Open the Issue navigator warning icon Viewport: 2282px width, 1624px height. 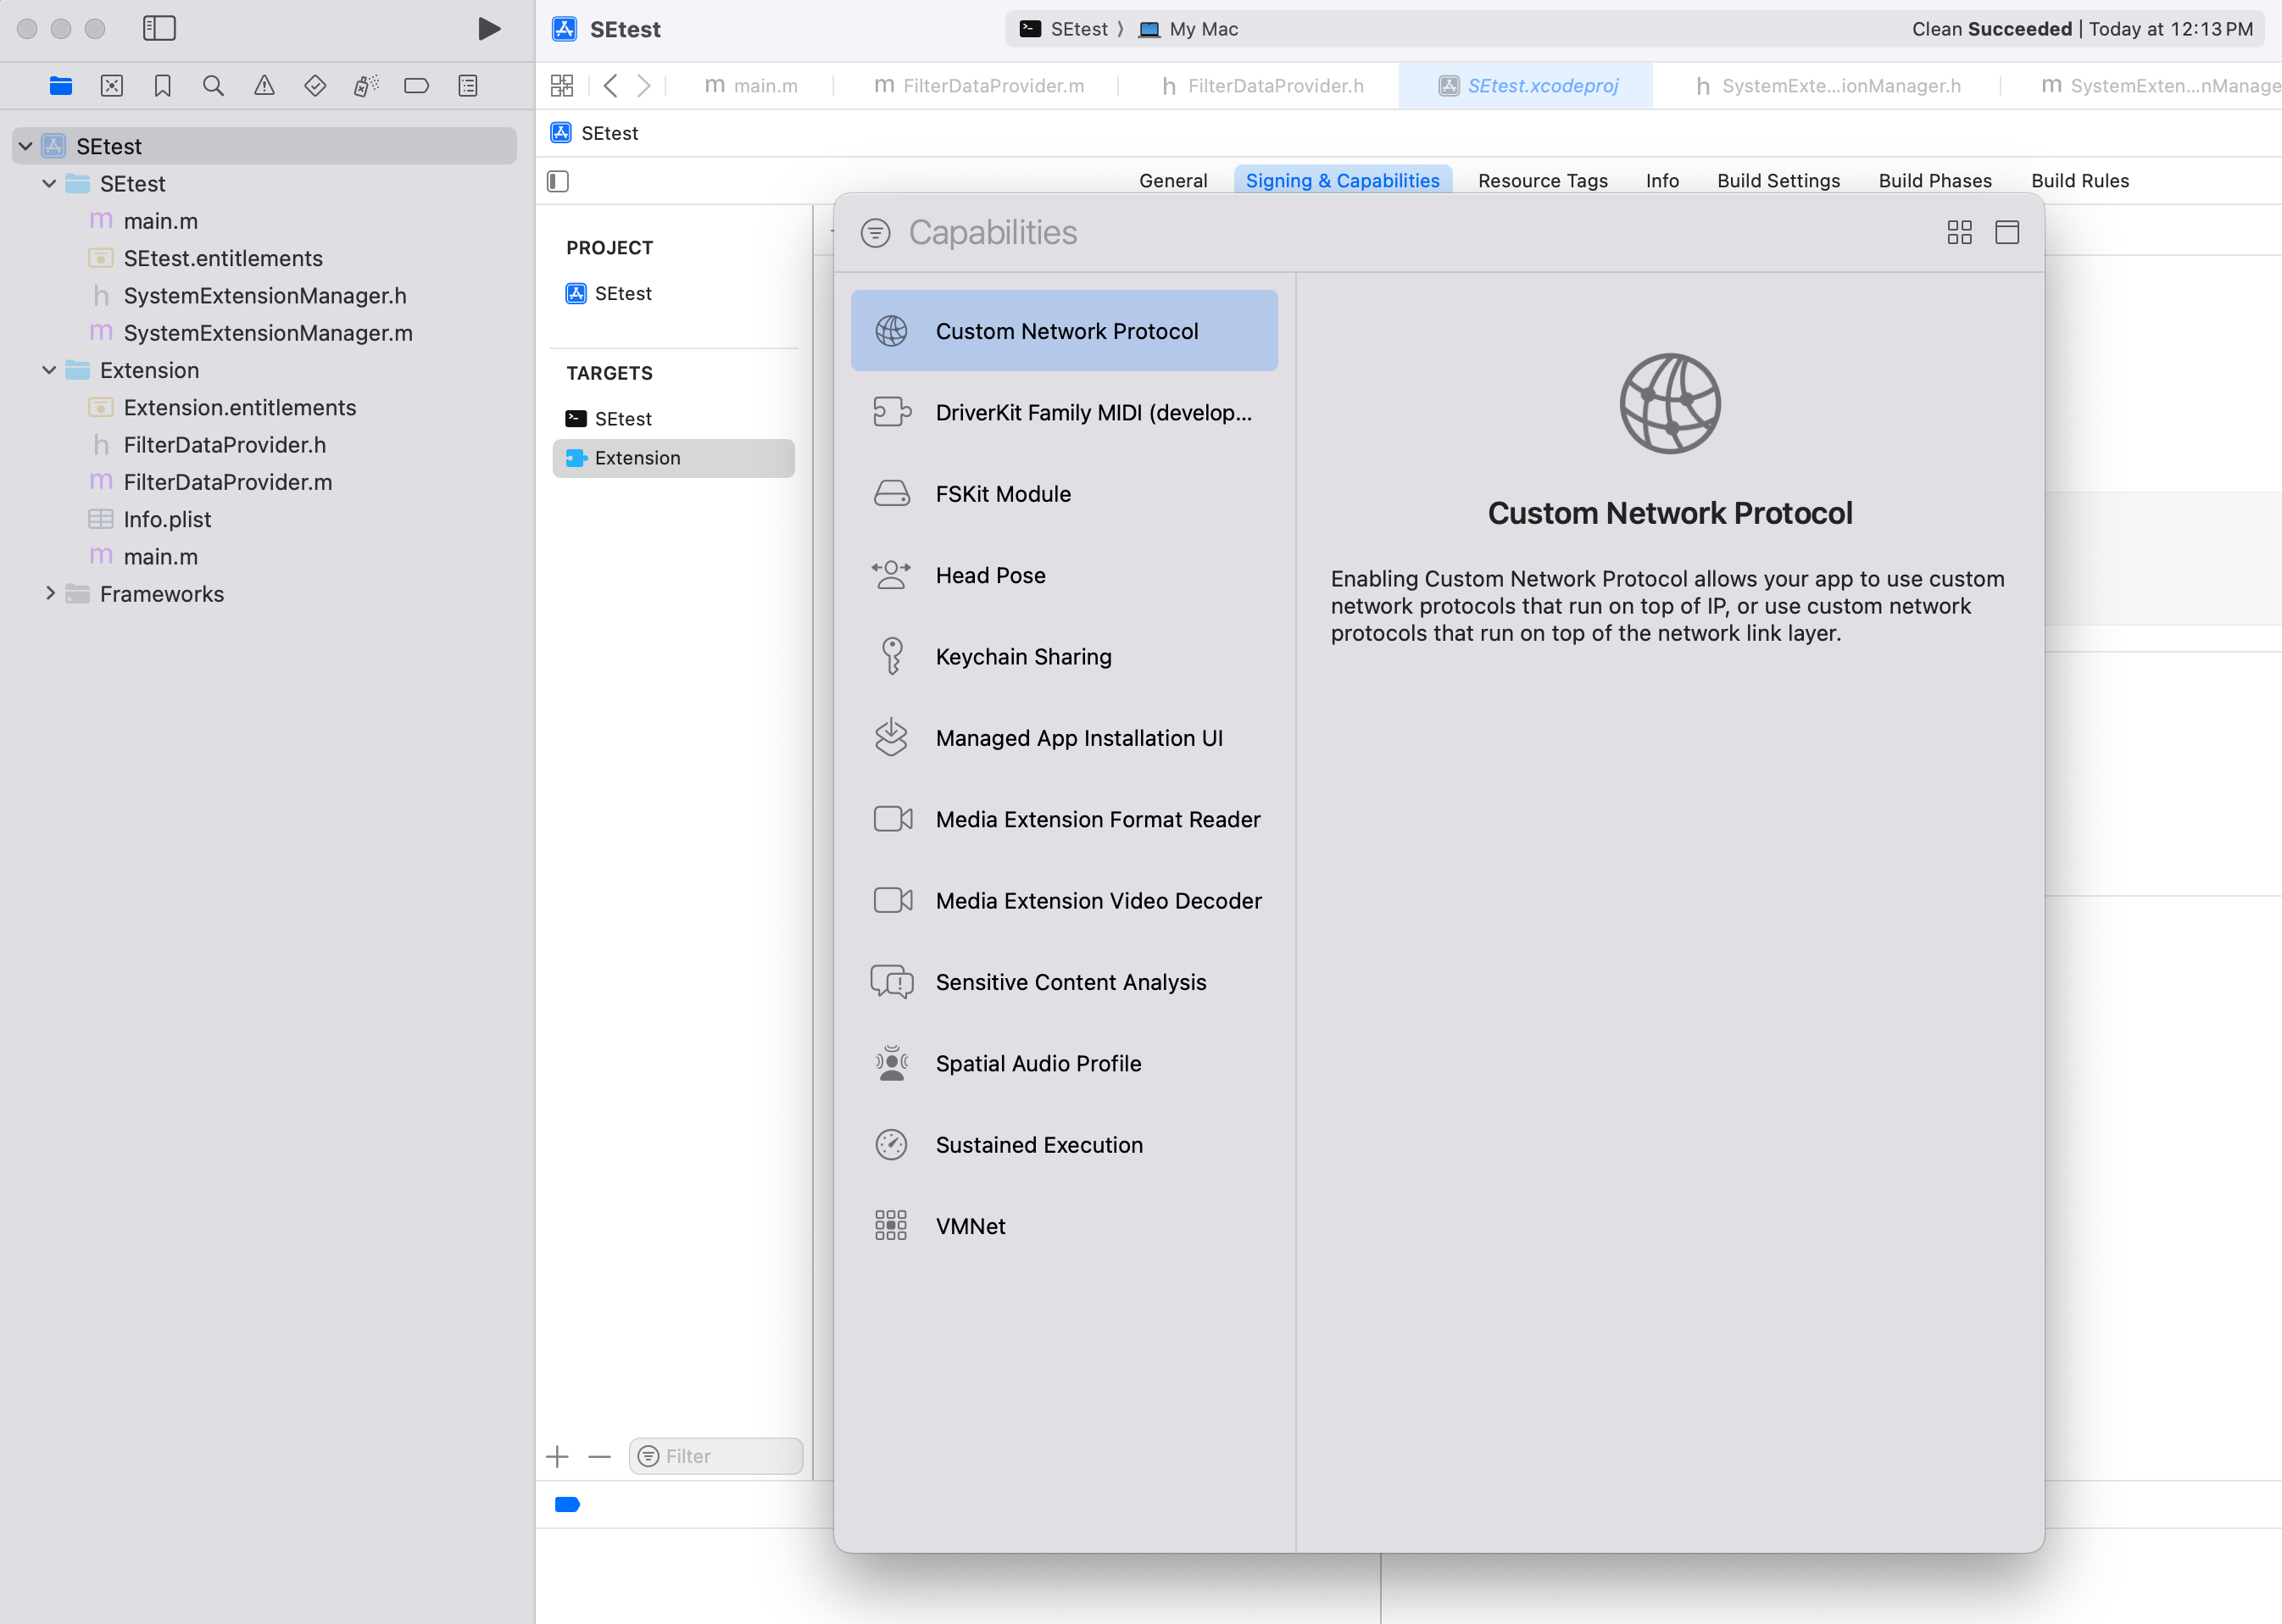click(264, 86)
